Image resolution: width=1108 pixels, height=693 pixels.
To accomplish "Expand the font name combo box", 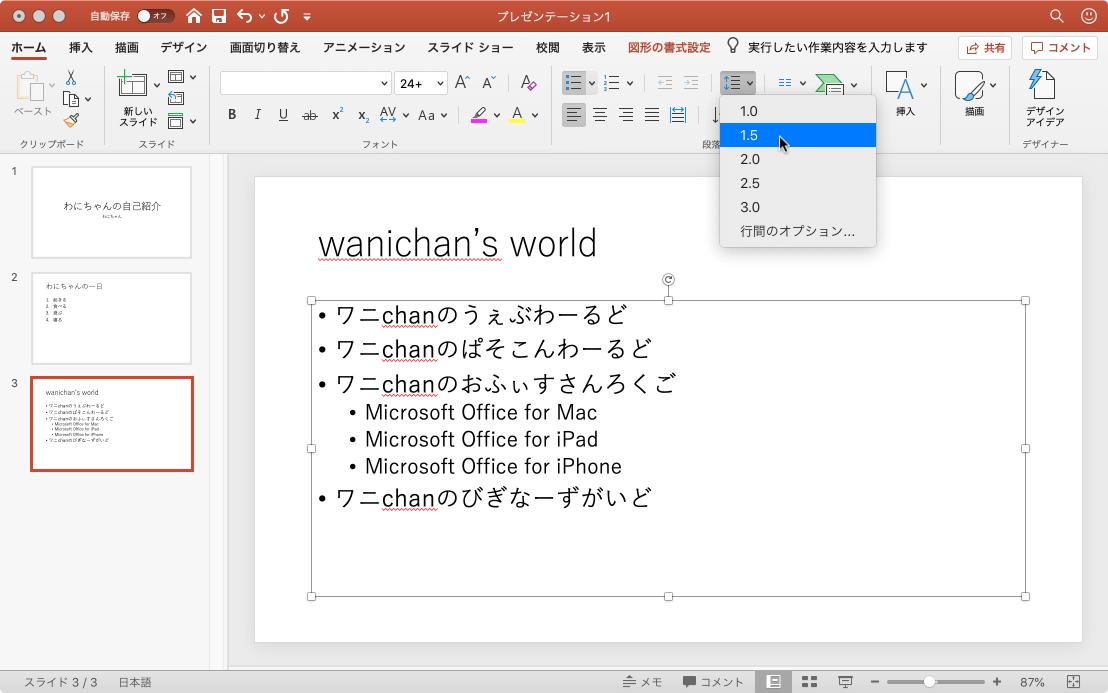I will click(x=385, y=83).
